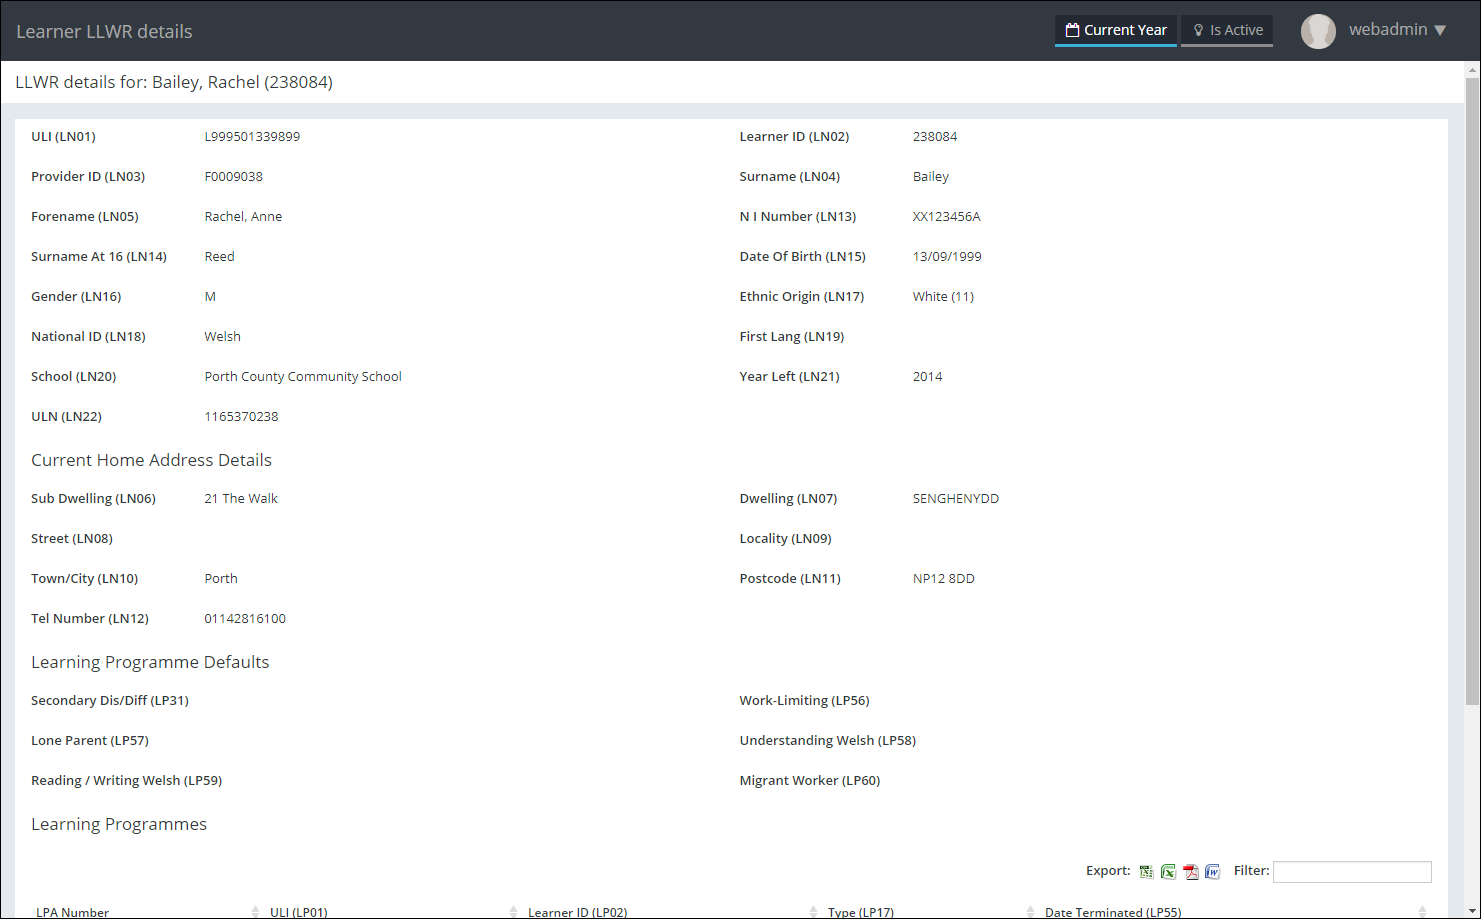
Task: Click the Current Home Address Details heading
Action: click(151, 460)
